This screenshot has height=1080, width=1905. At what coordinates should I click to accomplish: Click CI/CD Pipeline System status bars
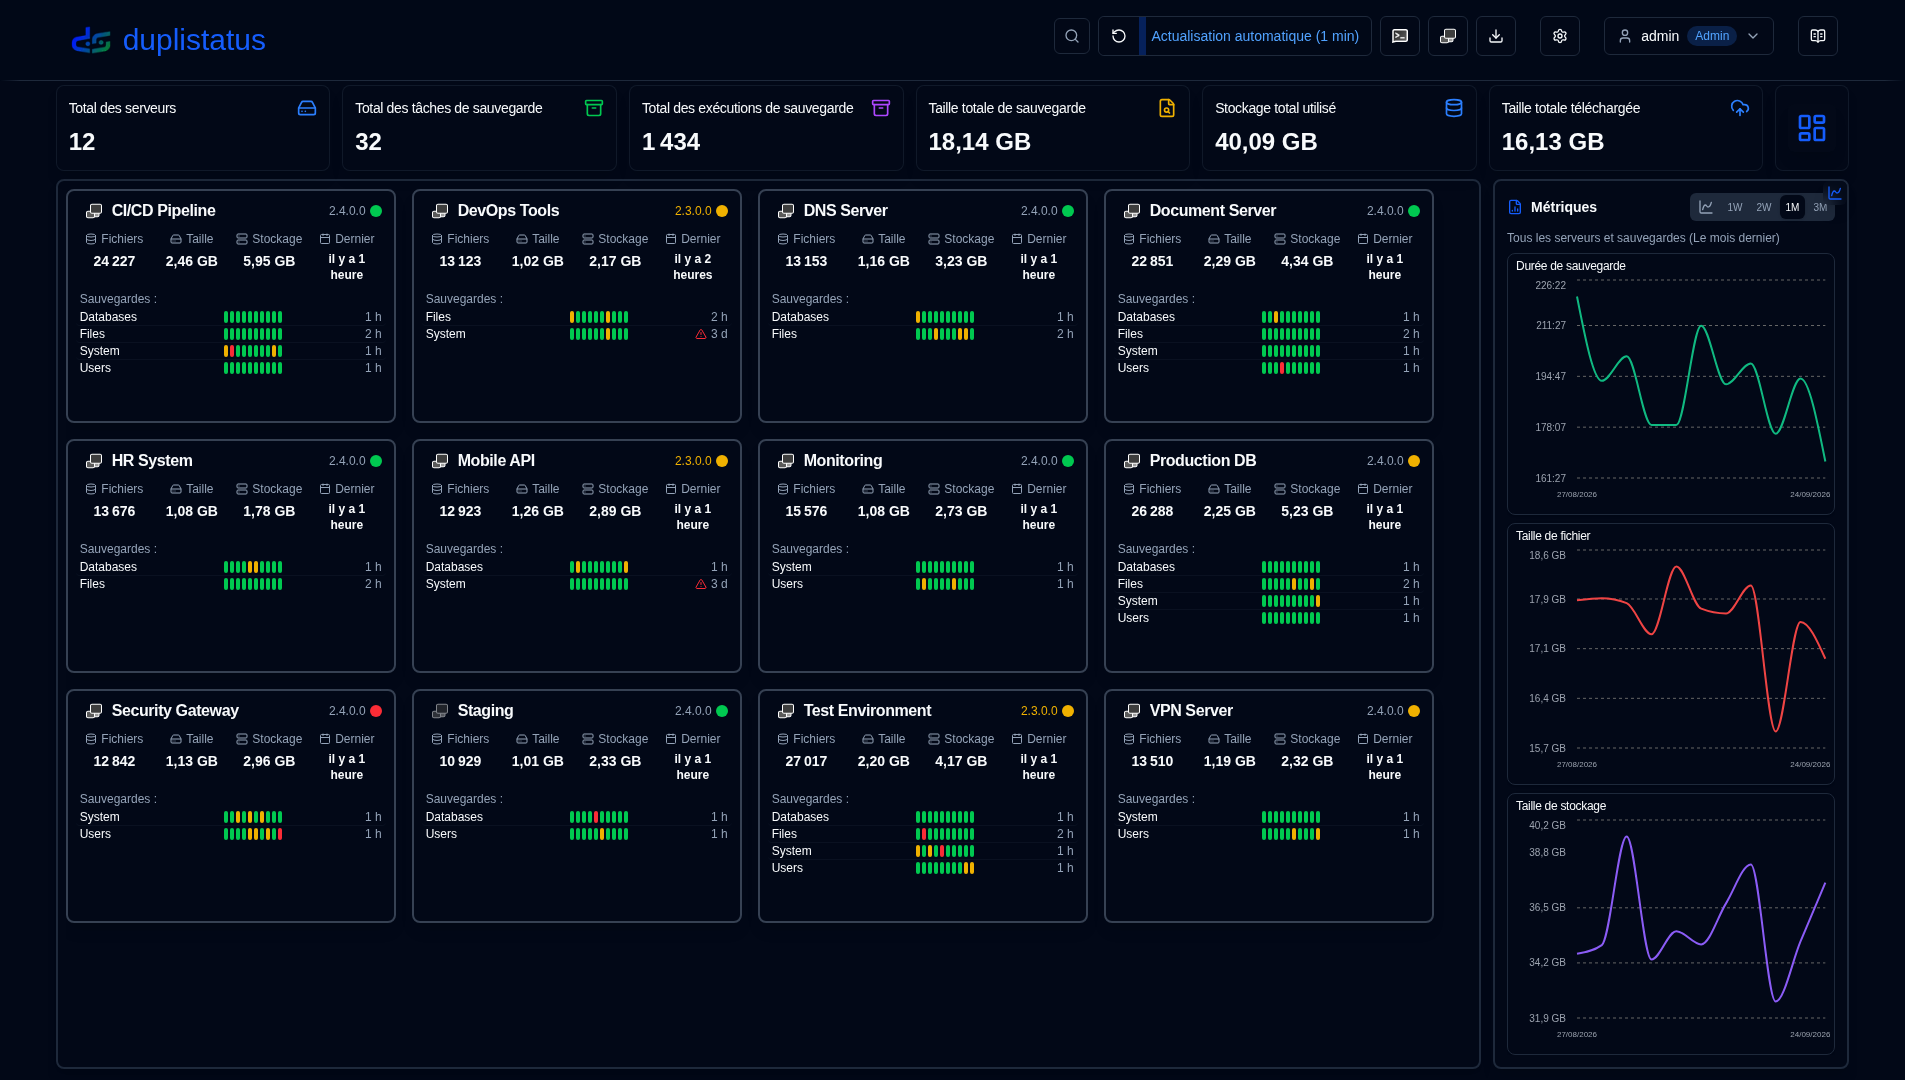[x=253, y=351]
